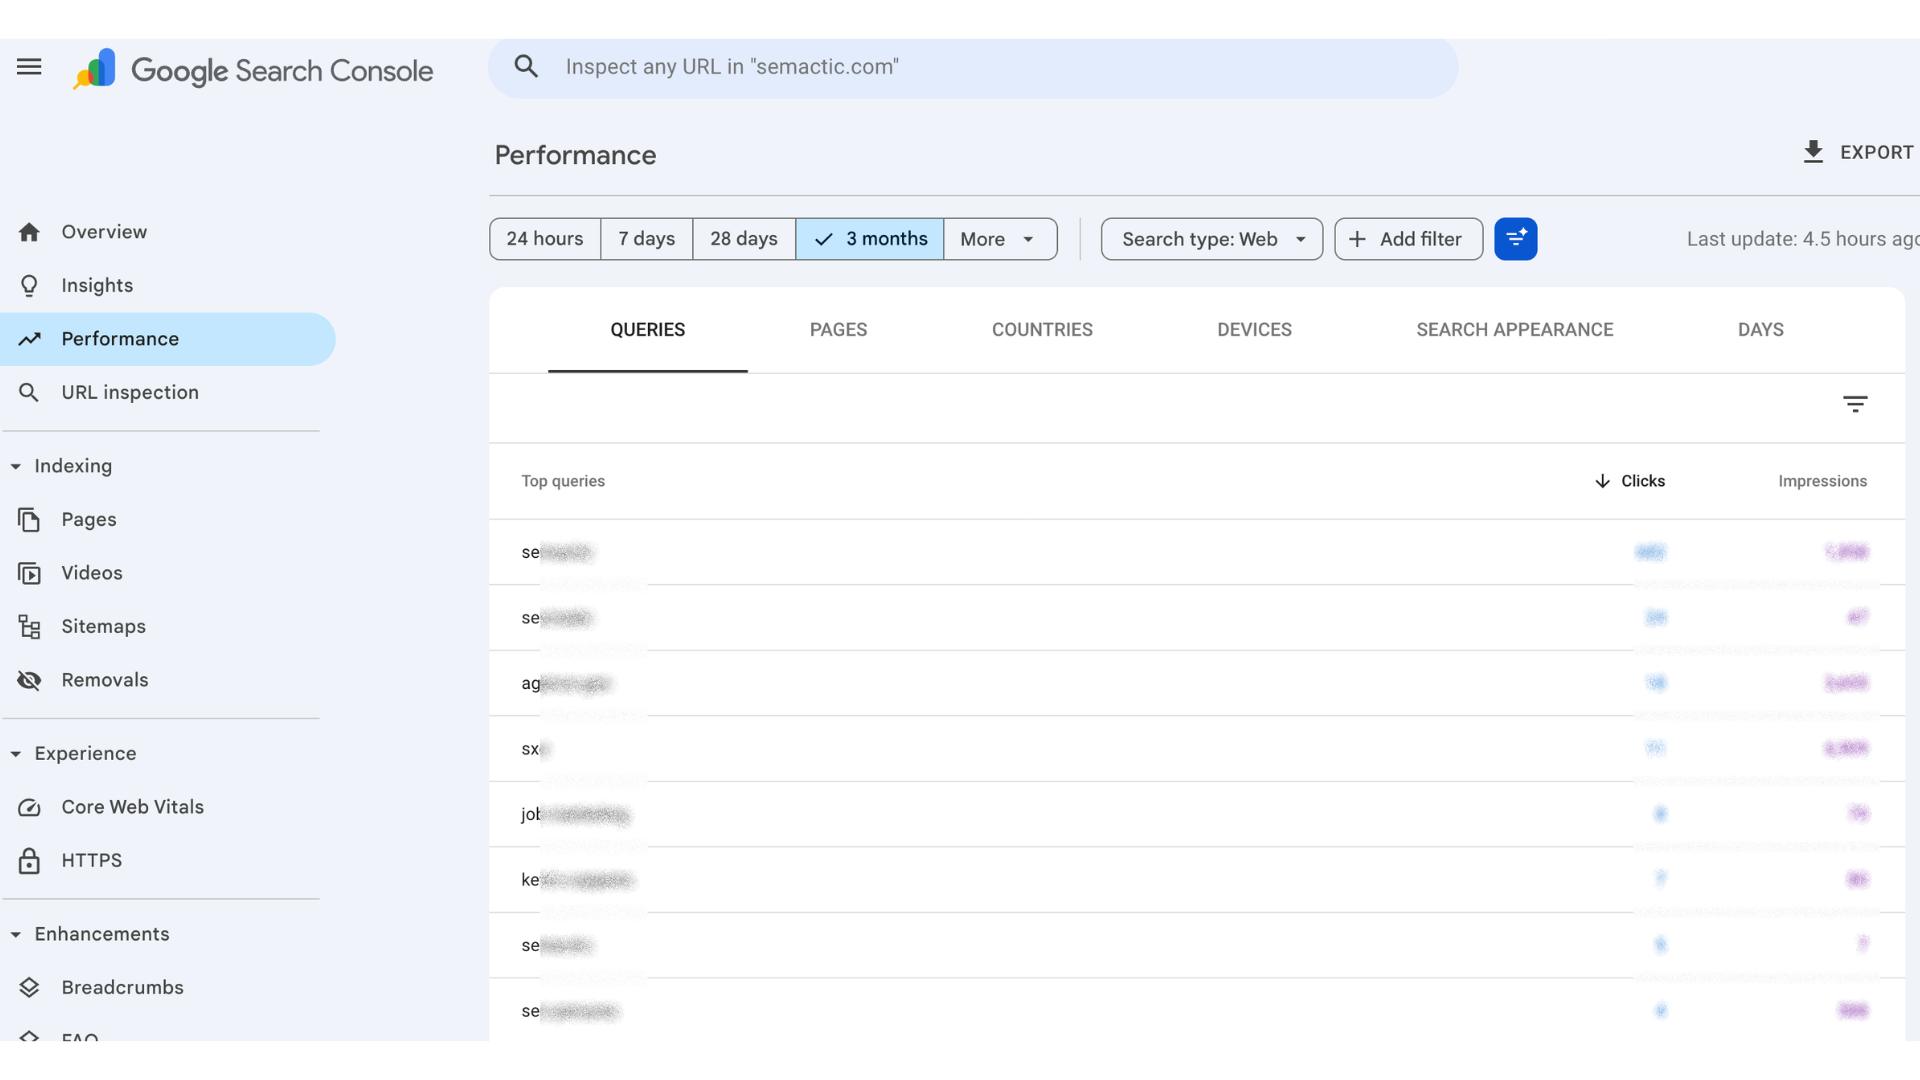Open Core Web Vitals report

coord(132,807)
